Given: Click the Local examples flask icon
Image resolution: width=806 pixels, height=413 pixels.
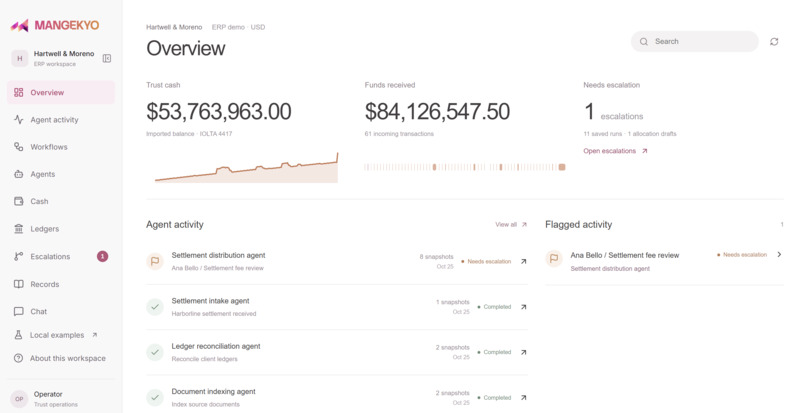Looking at the screenshot, I should [x=19, y=335].
